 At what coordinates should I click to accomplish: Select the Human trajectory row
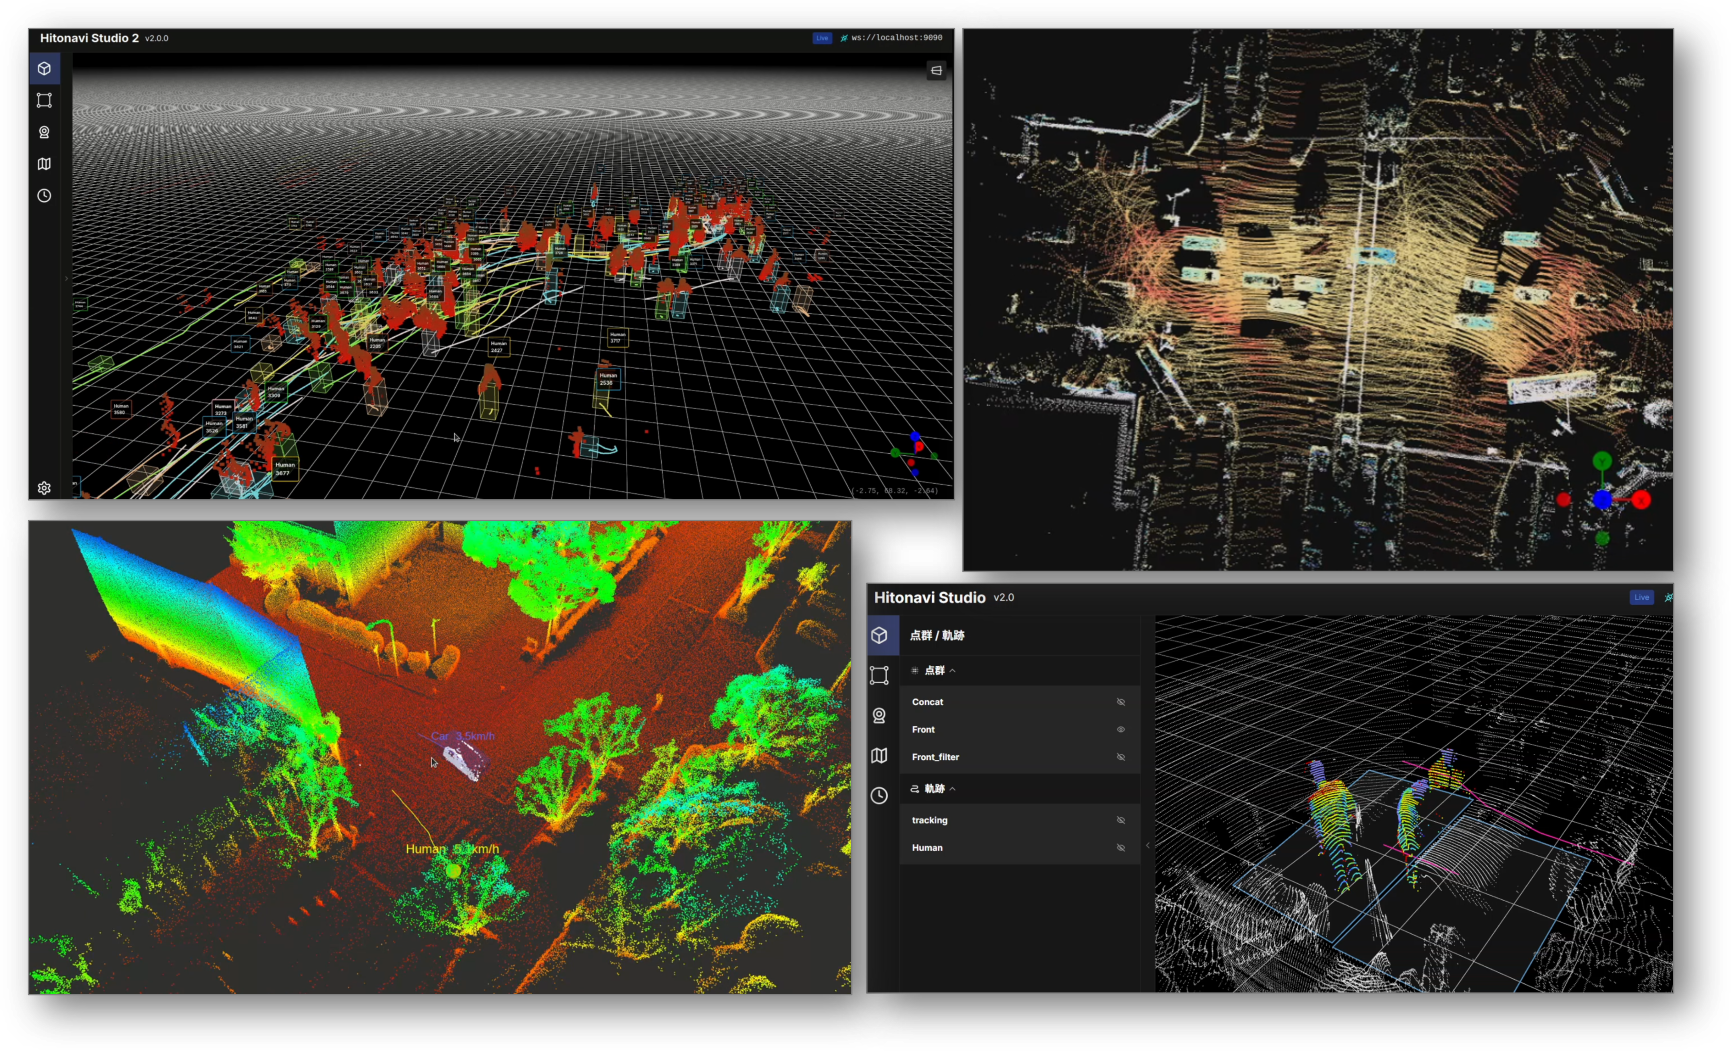pos(1019,848)
